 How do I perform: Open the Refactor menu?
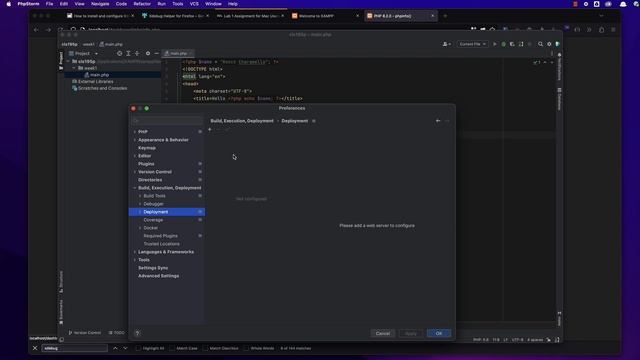[142, 4]
